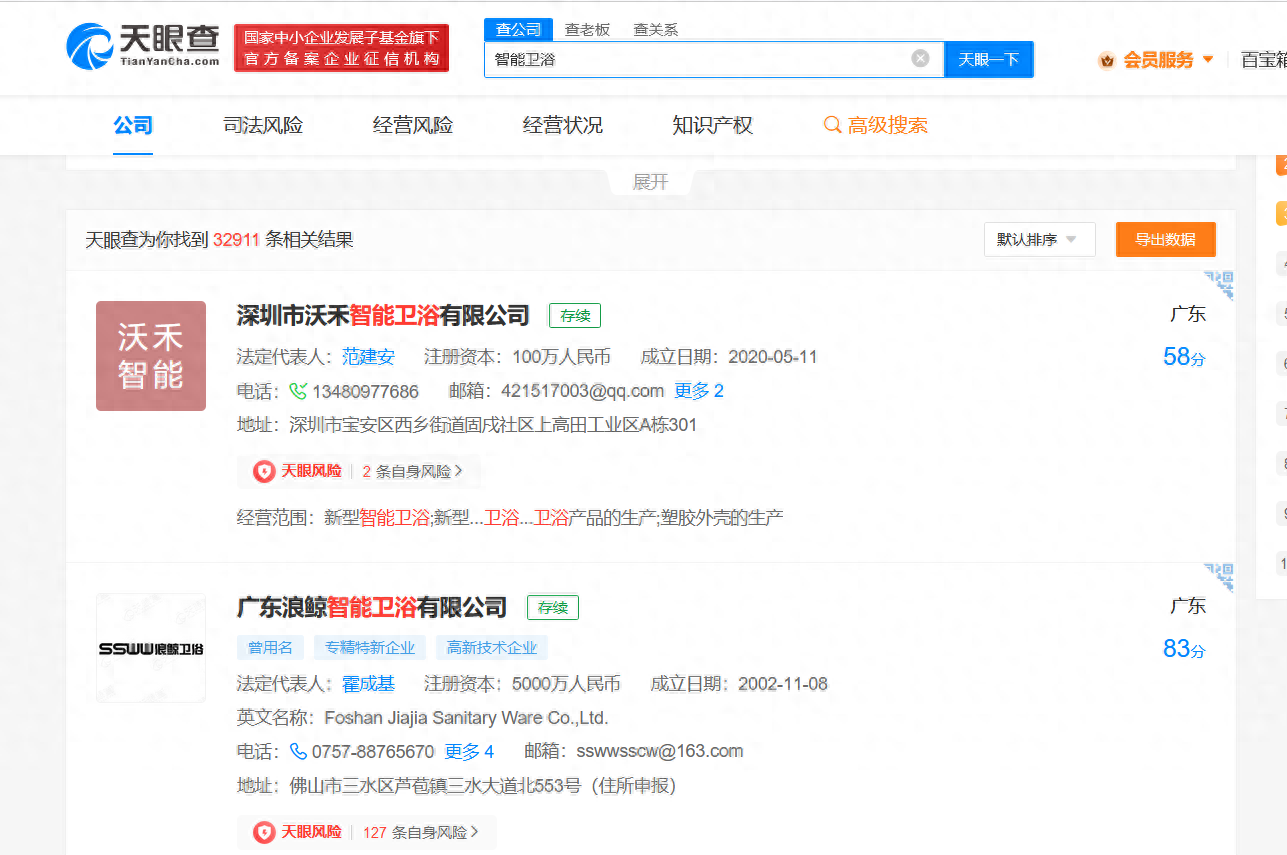This screenshot has height=855, width=1287.
Task: Open legal representative 范建安
Action: (x=368, y=357)
